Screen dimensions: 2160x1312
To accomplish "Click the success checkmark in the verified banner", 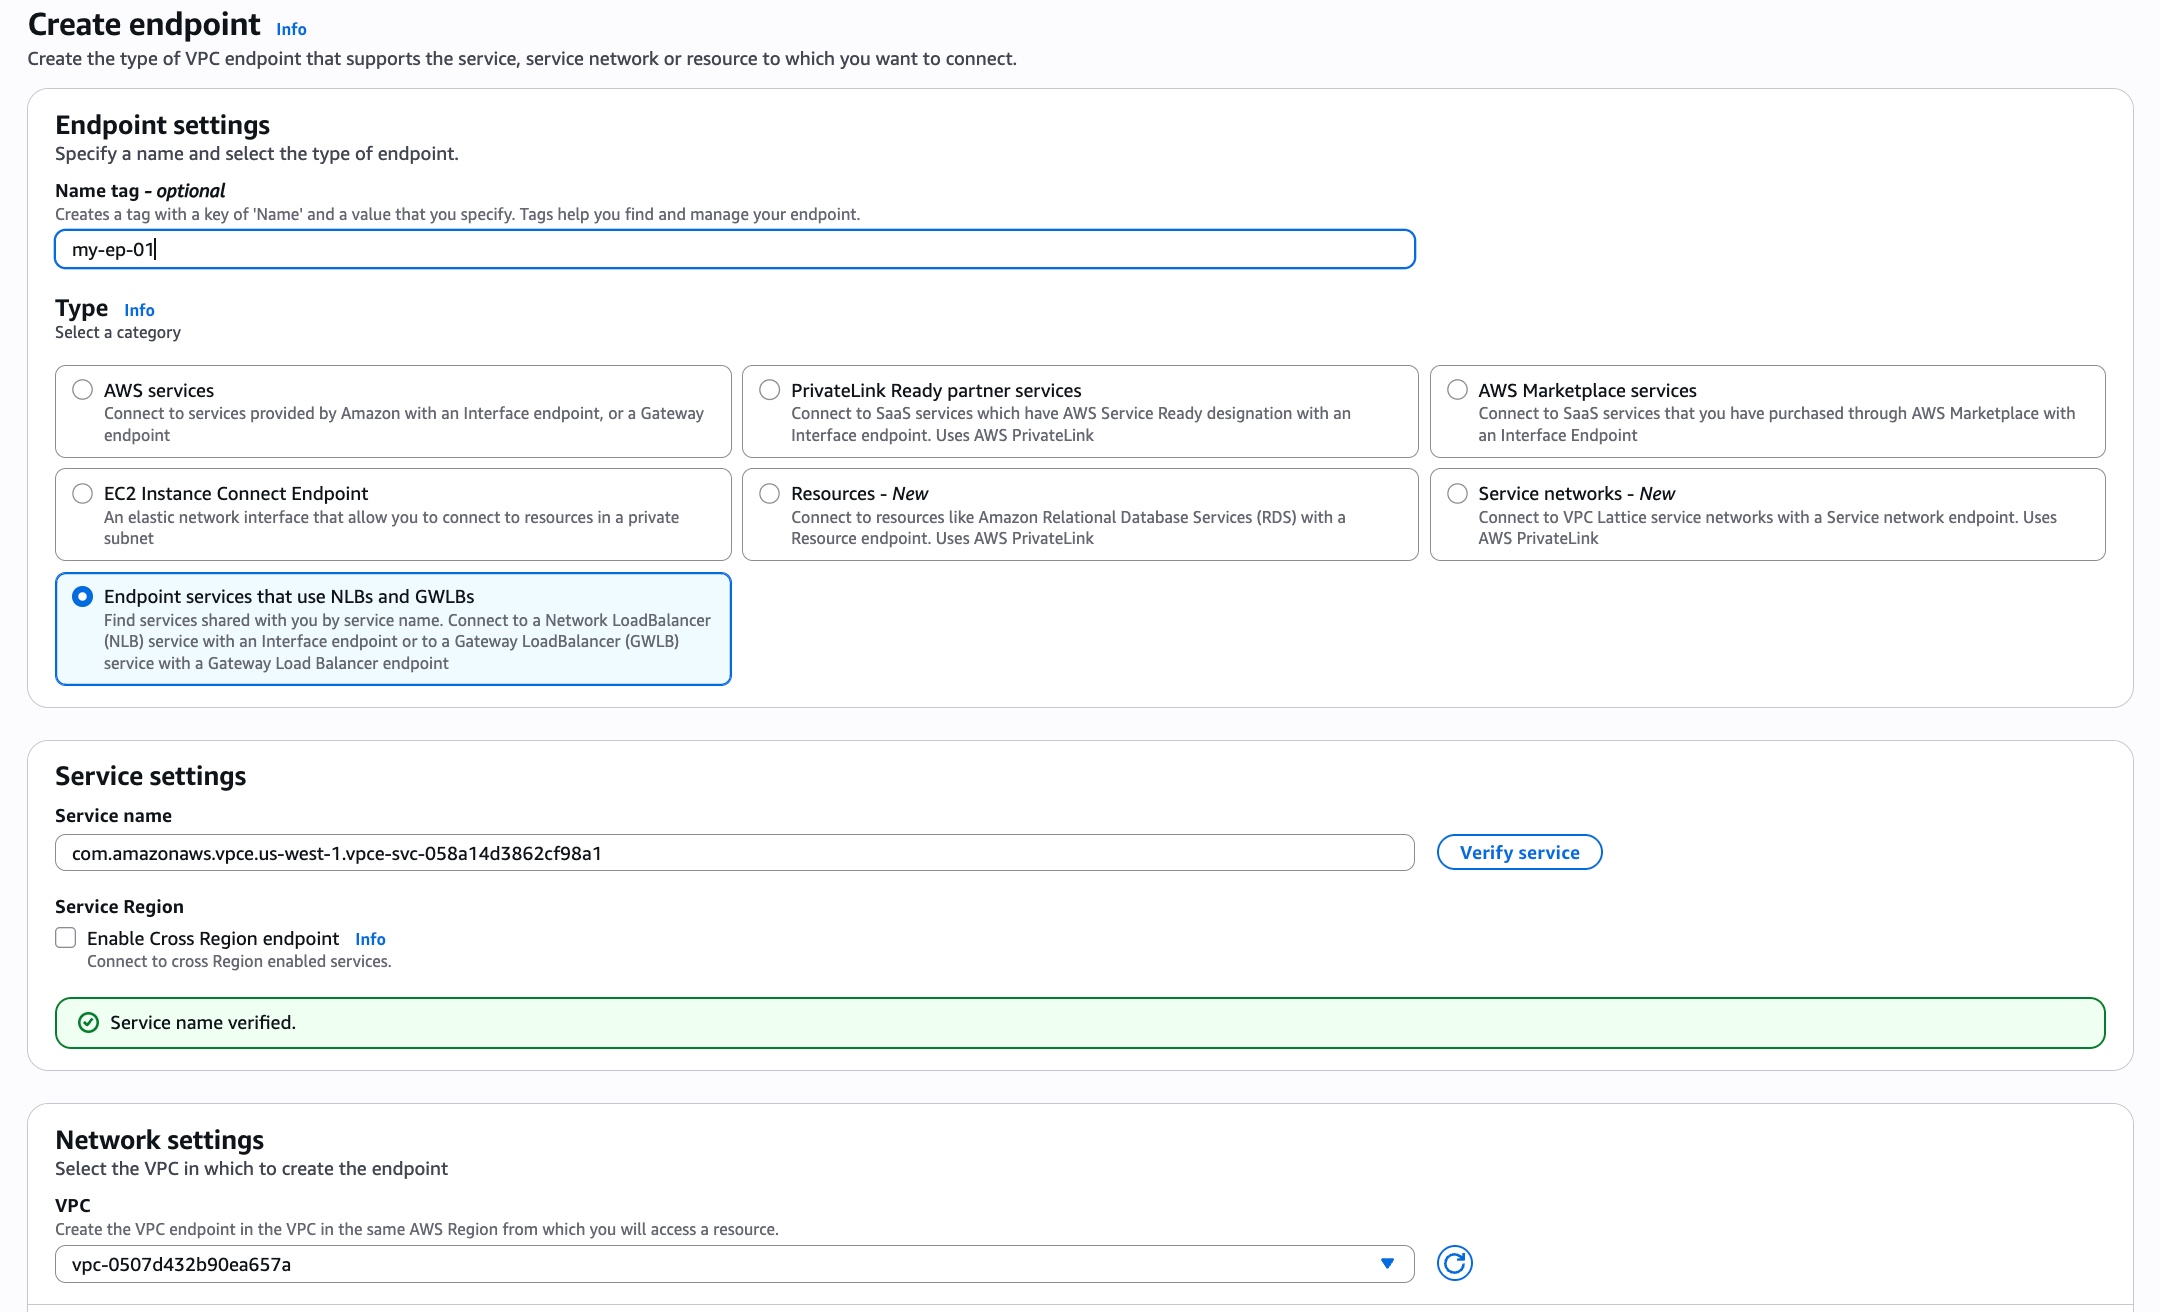I will click(x=90, y=1022).
